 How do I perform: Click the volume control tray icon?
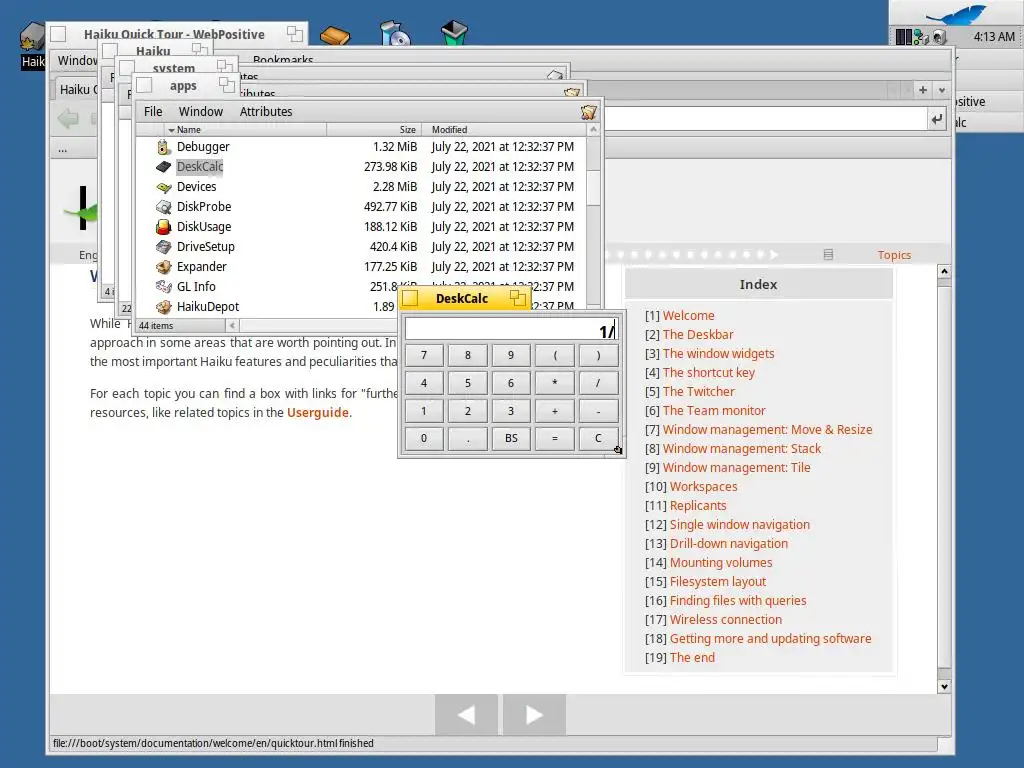click(939, 37)
